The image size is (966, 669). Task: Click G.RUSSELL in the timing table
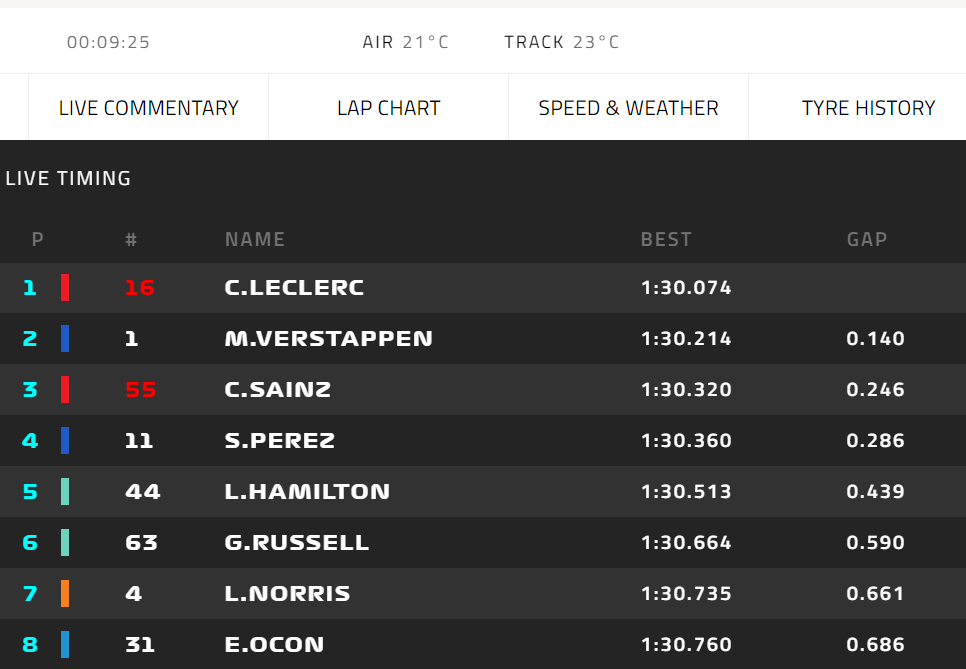click(x=296, y=543)
